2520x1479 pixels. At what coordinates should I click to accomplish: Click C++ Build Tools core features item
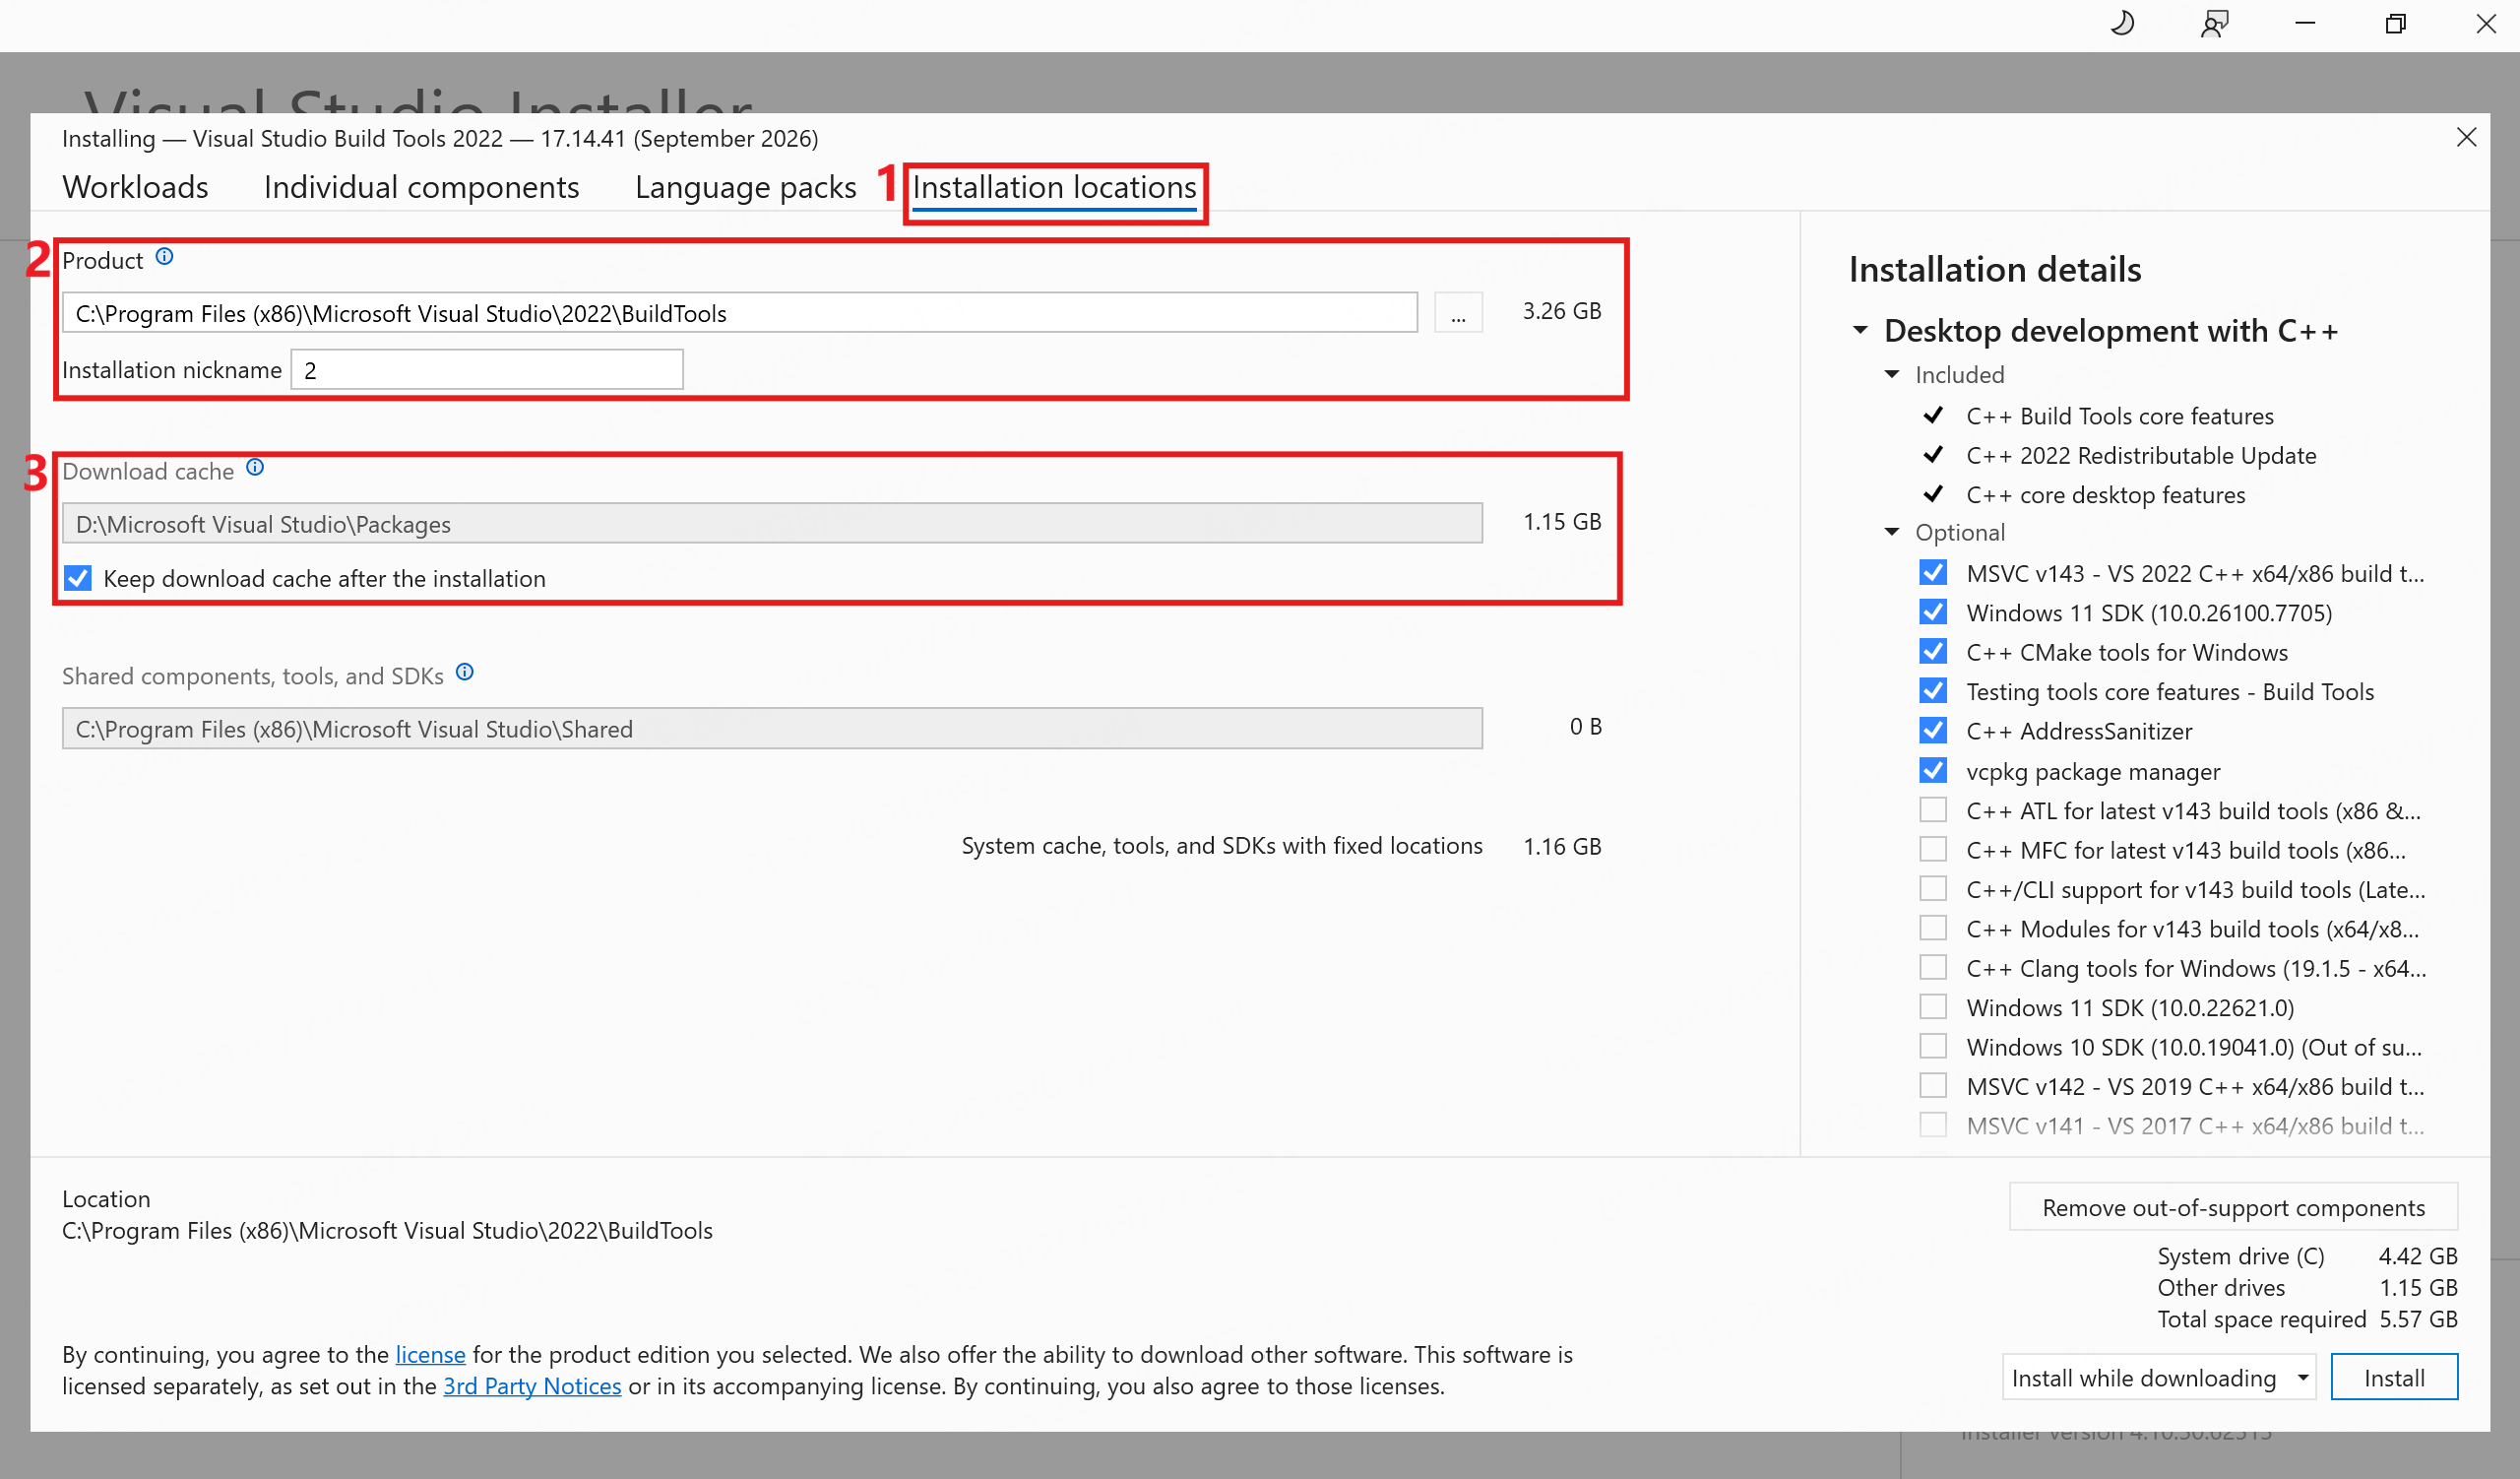click(x=2120, y=416)
